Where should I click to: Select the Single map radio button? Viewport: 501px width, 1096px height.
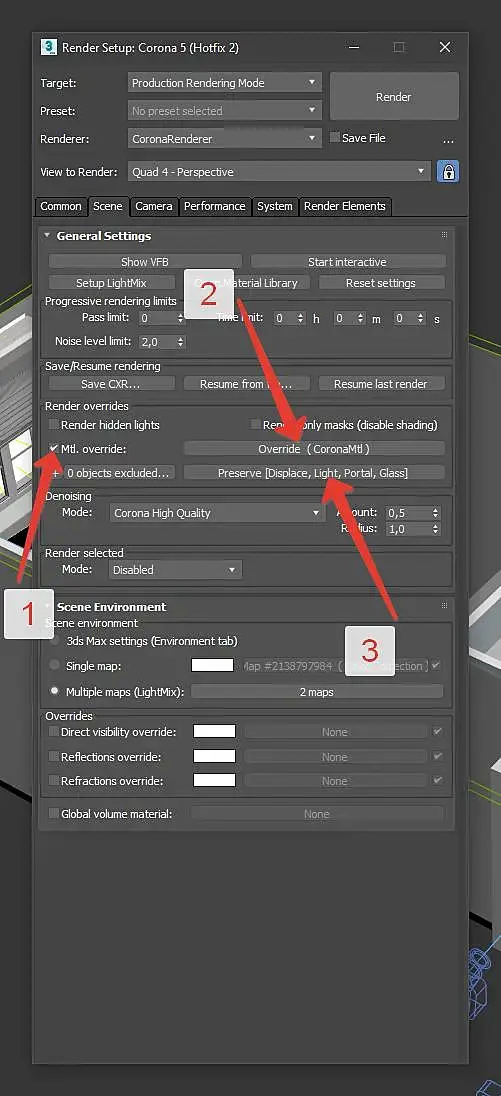click(55, 666)
